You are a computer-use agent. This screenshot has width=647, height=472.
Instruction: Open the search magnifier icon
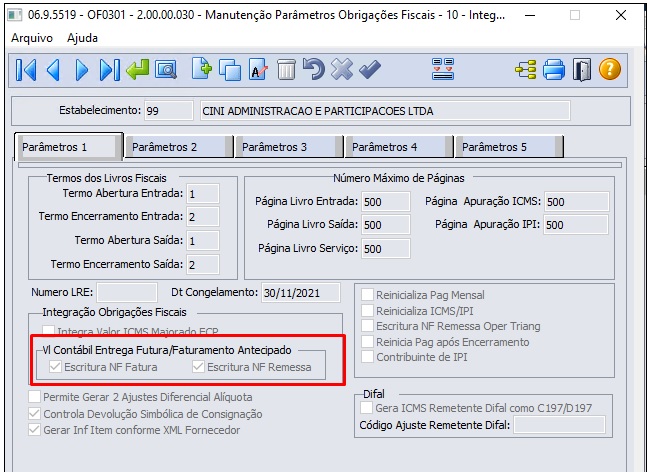[x=166, y=70]
